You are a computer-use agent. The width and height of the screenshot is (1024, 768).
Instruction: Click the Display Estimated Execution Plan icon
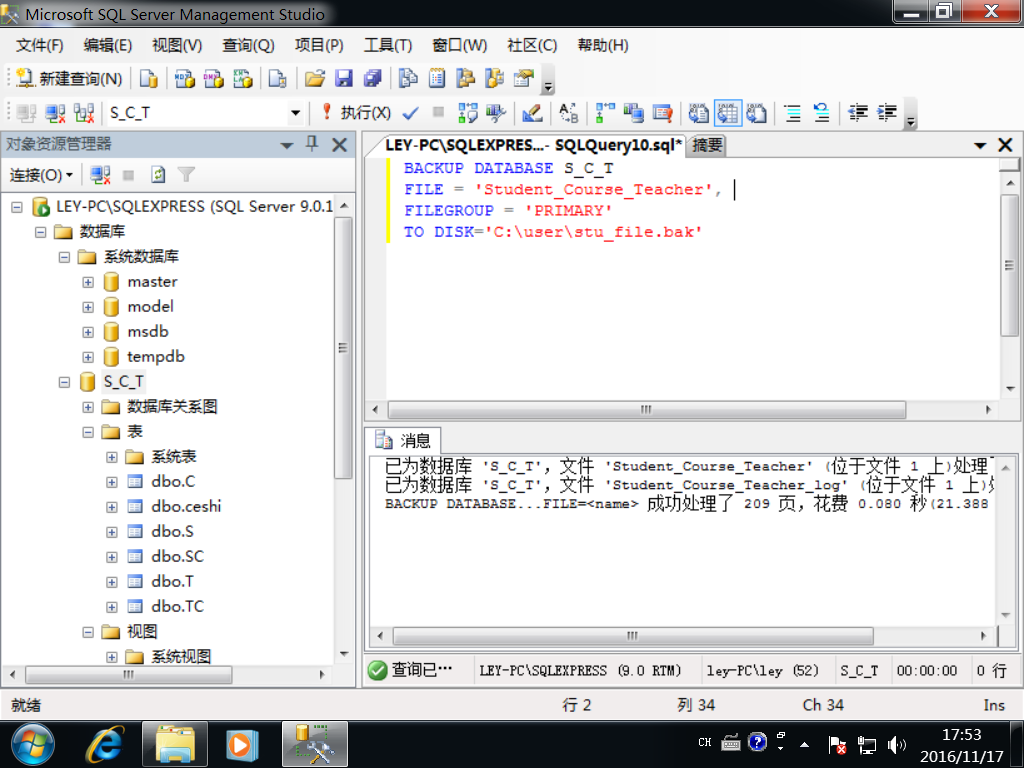pos(468,113)
